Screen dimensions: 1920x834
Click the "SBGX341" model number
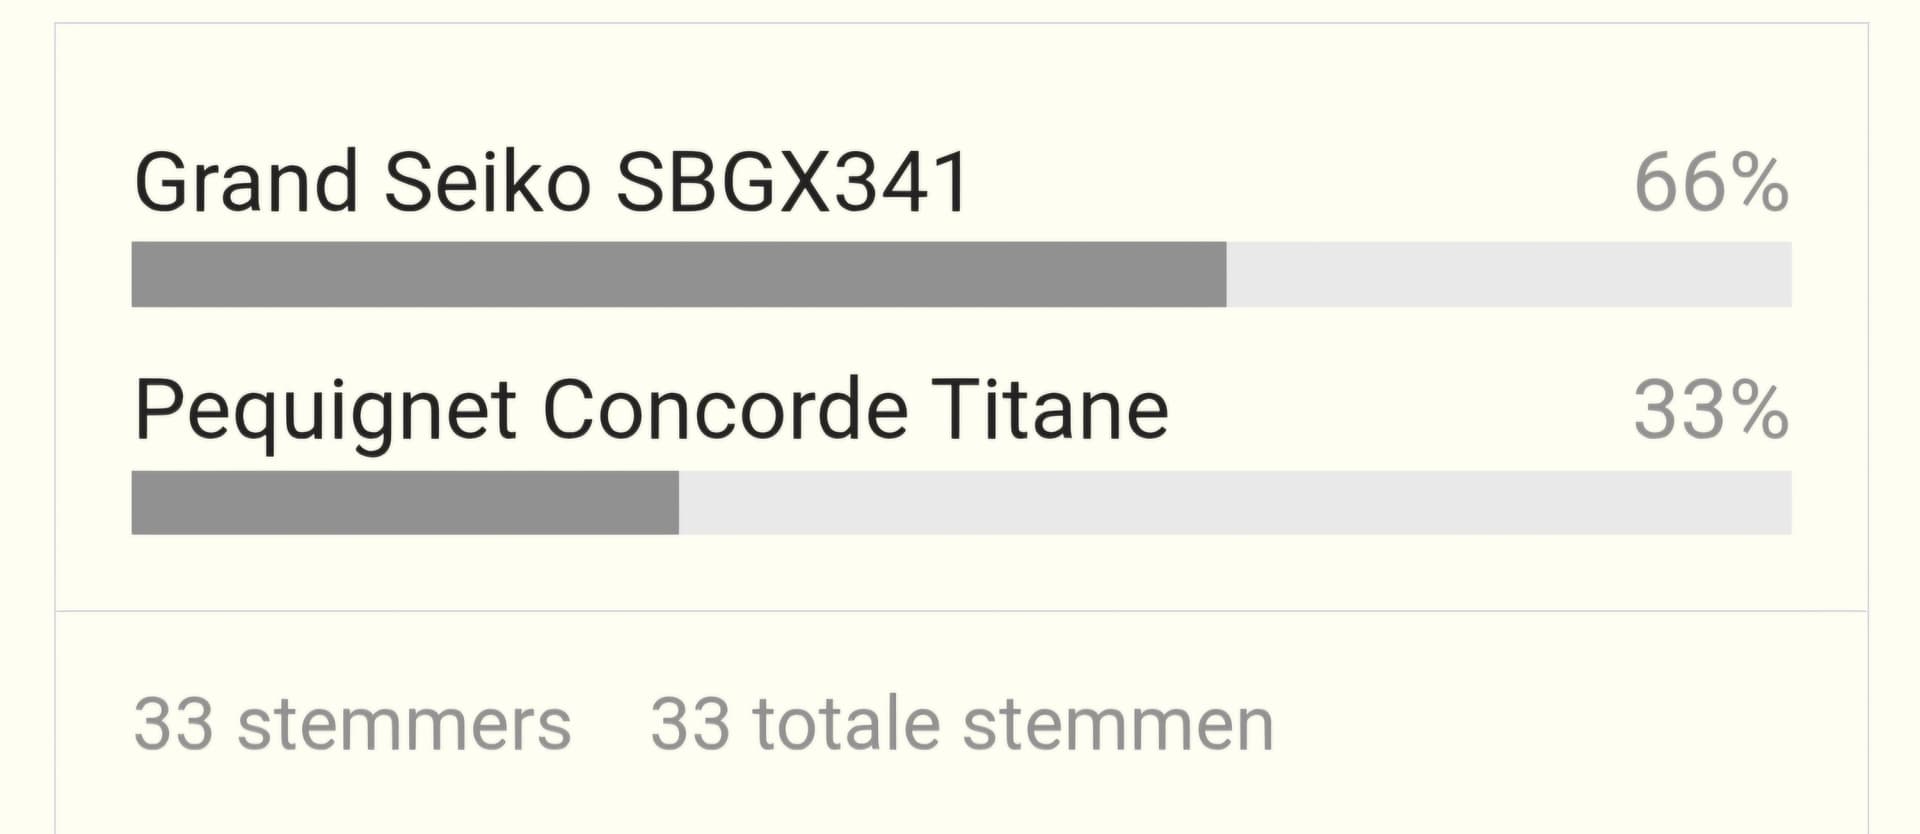pyautogui.click(x=792, y=182)
